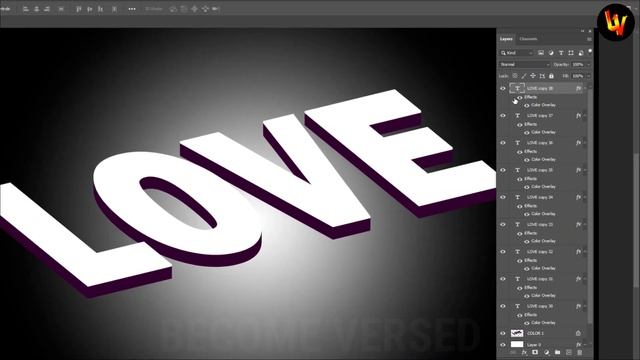Filter layers by smart objects

[x=581, y=53]
